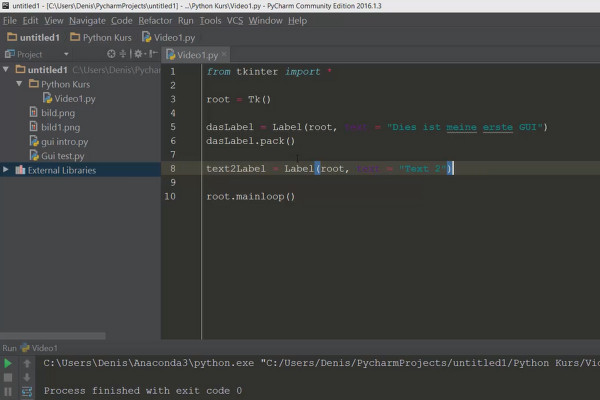Click line number 10 in the gutter
The image size is (600, 400).
point(170,196)
